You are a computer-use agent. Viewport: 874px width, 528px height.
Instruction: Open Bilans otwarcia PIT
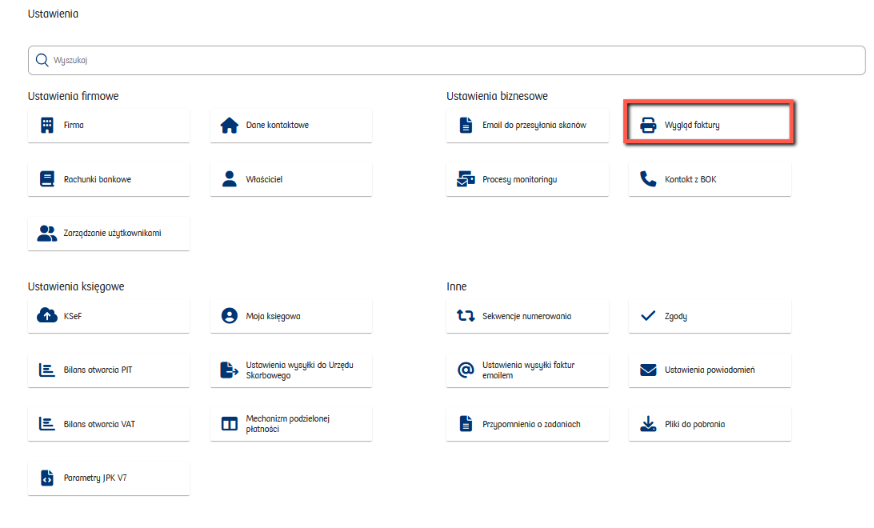pos(109,370)
